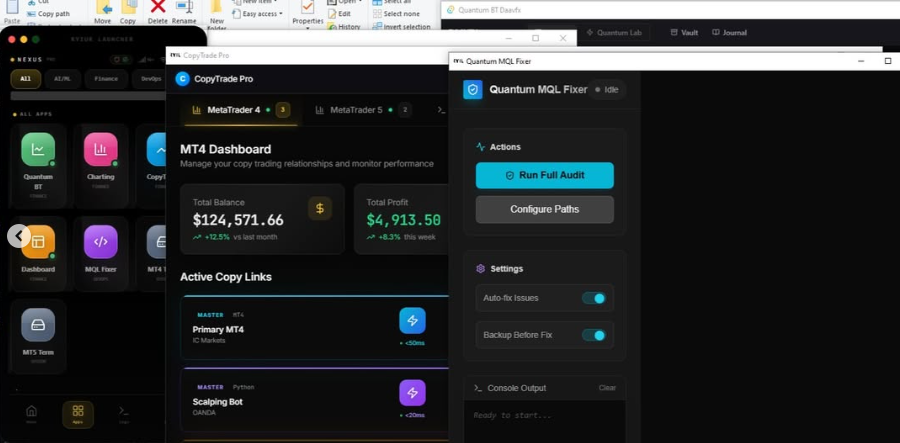The width and height of the screenshot is (900, 443).
Task: Click the launcher search bar
Action: [88, 96]
